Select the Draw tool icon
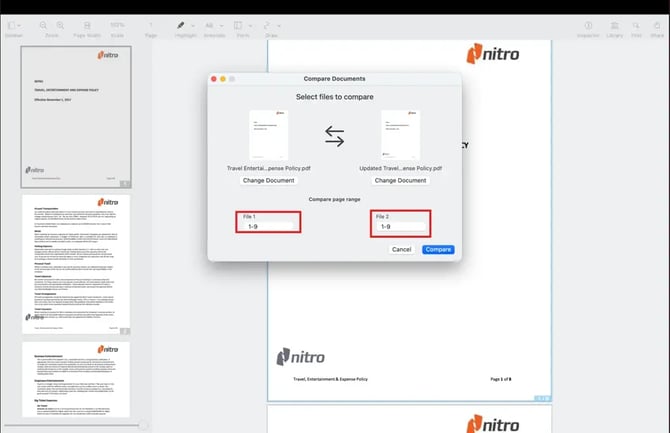 coord(267,26)
